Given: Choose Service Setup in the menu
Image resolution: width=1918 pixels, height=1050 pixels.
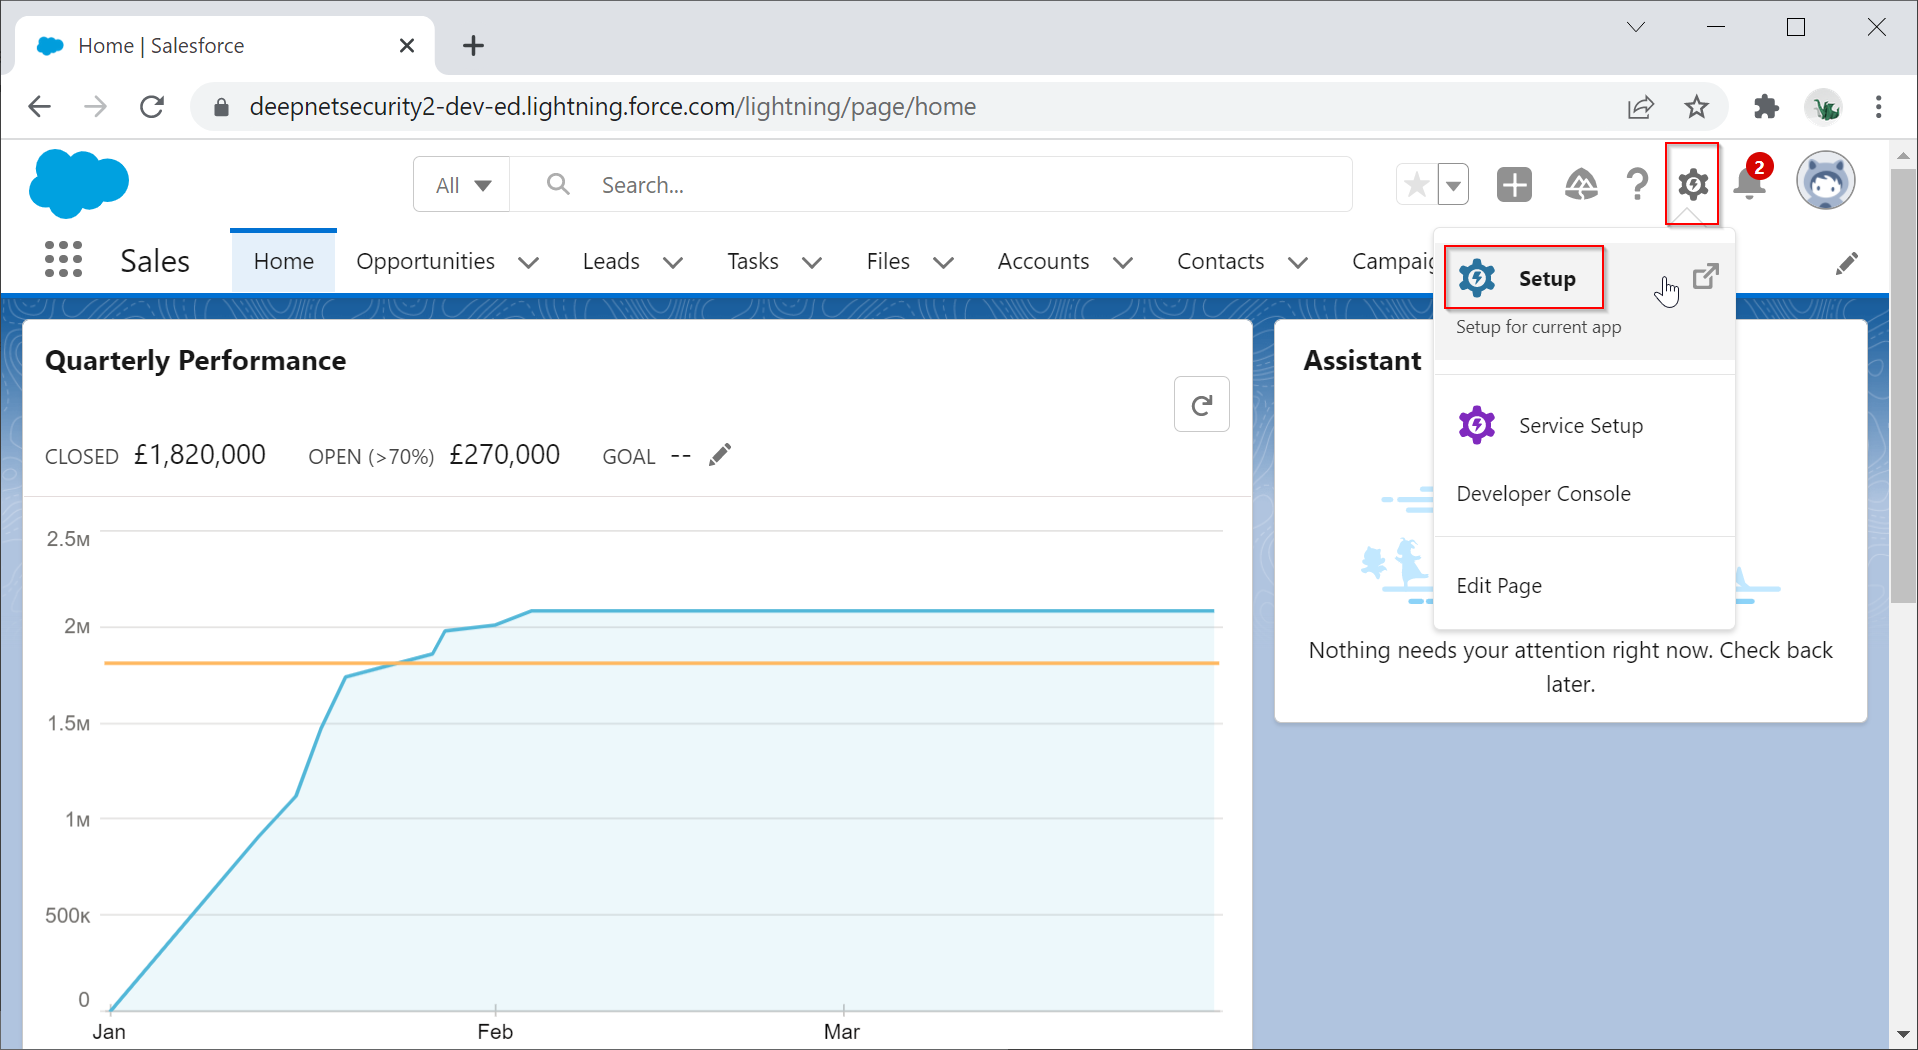Looking at the screenshot, I should pos(1580,426).
